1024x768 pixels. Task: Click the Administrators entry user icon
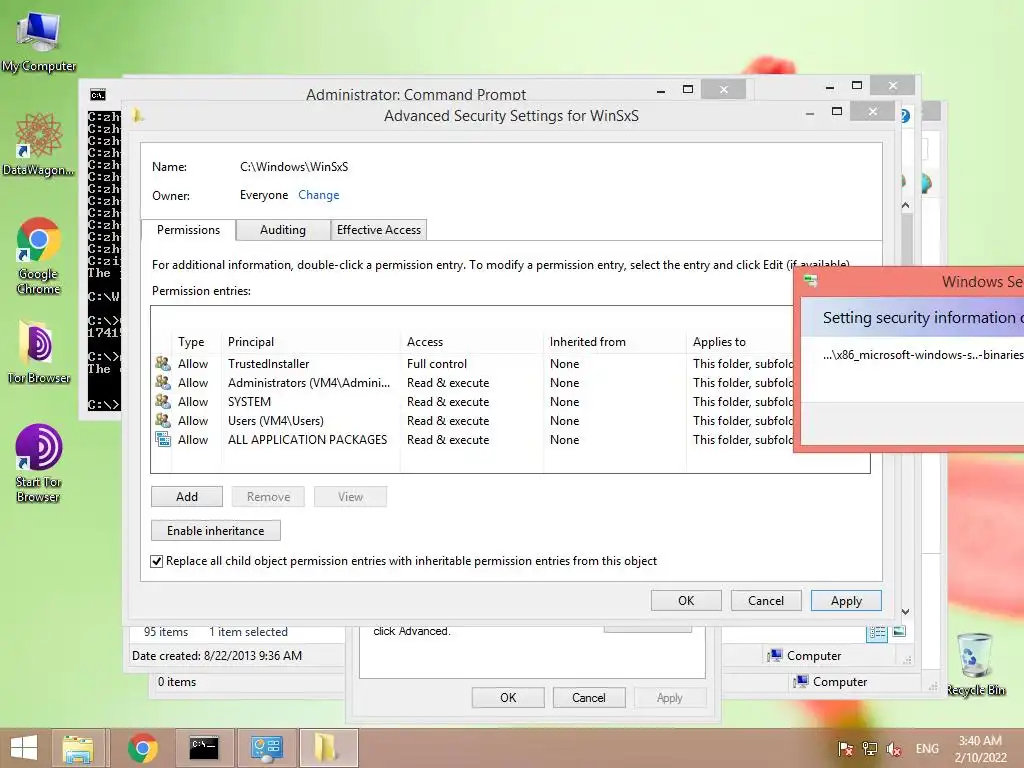pos(163,382)
